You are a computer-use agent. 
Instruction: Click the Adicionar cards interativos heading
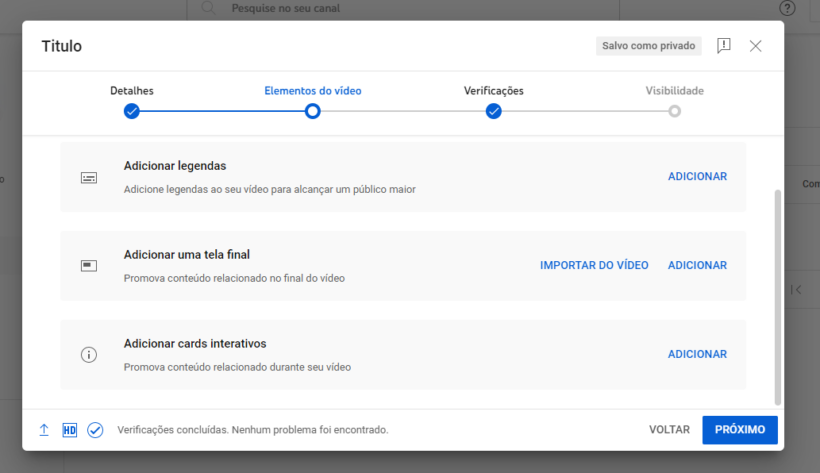tap(195, 344)
